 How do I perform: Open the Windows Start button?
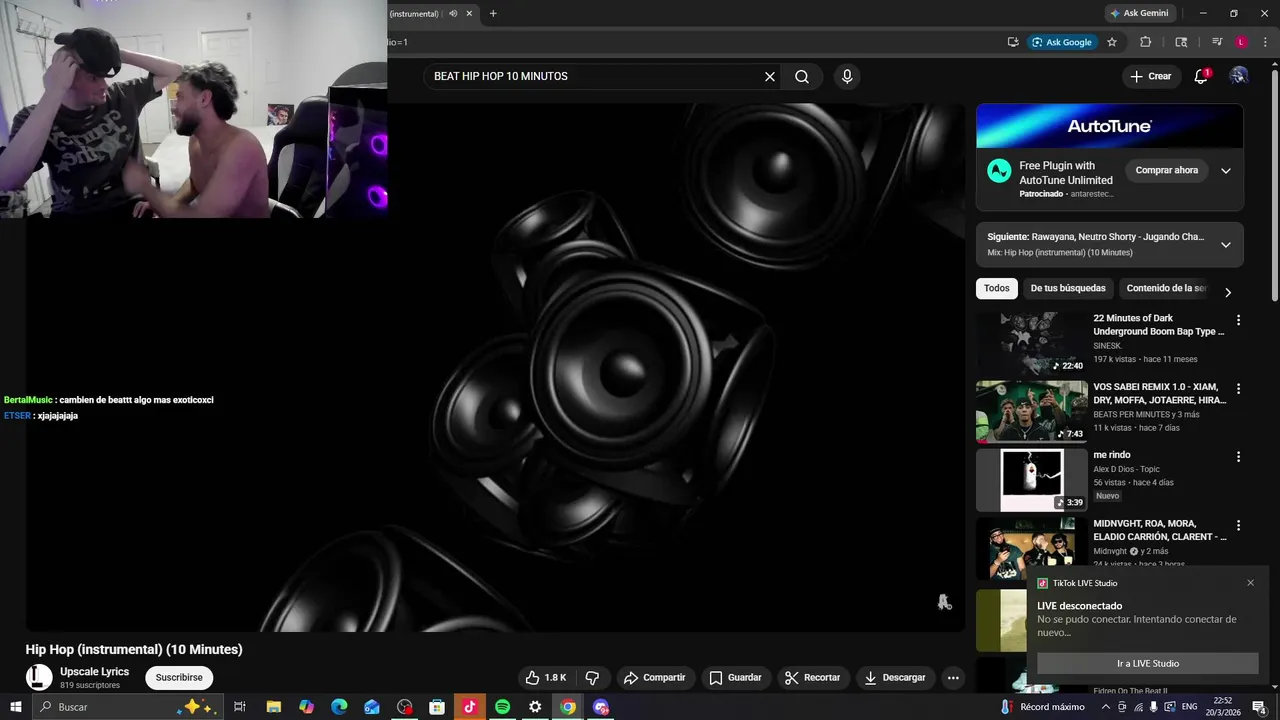[15, 707]
